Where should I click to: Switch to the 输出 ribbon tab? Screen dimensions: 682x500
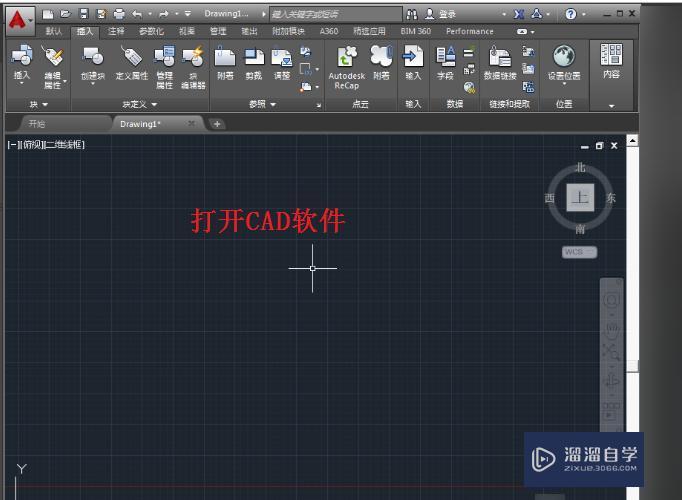point(249,31)
